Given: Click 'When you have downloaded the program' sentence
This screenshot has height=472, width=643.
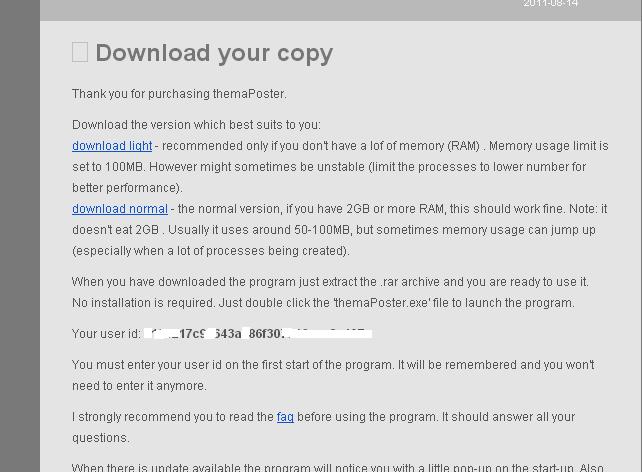Looking at the screenshot, I should click(330, 282).
